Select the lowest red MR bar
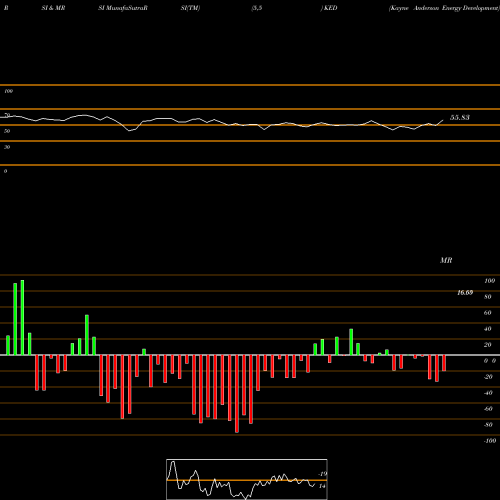 (x=237, y=394)
